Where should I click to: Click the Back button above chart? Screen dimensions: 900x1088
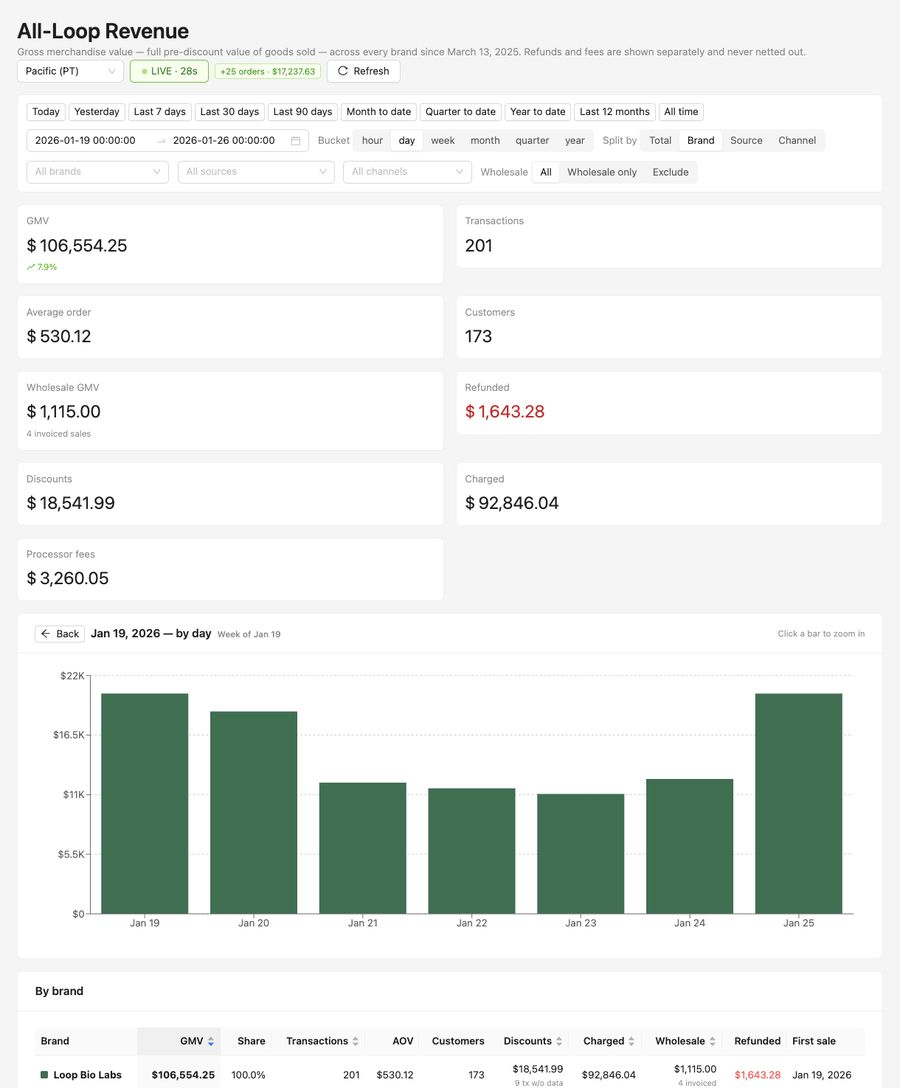click(x=60, y=634)
